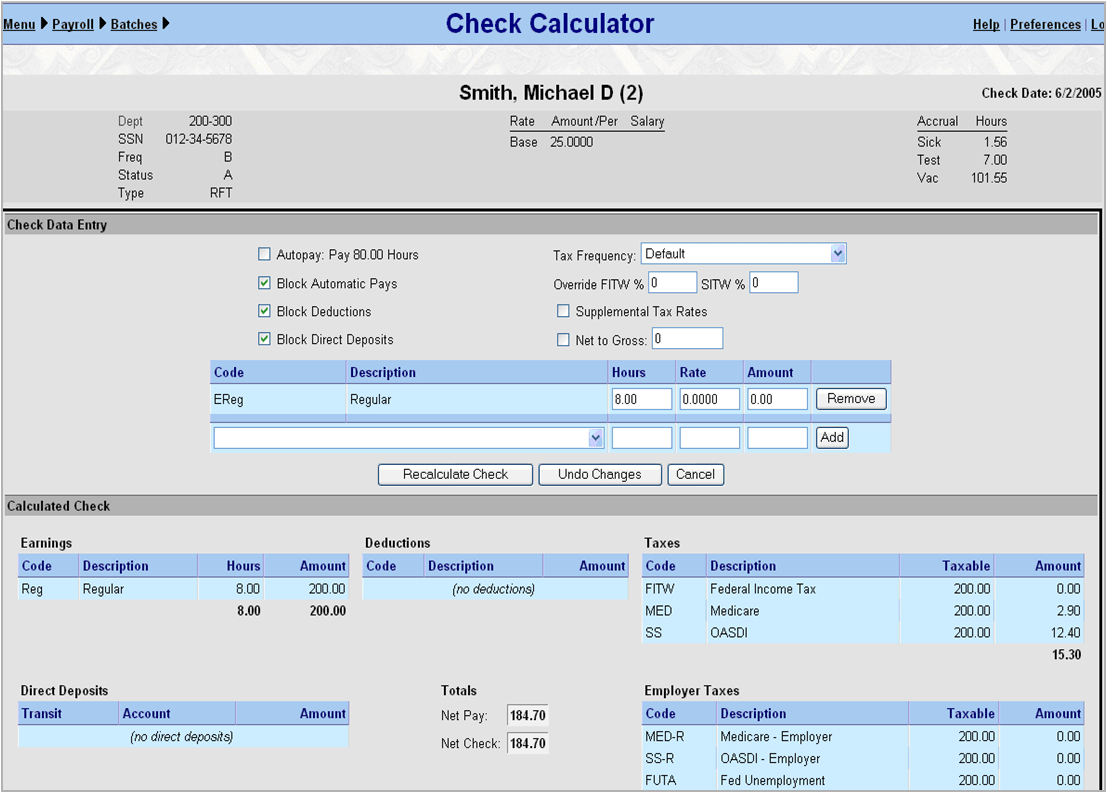Open the Batches breadcrumb link

click(x=133, y=25)
